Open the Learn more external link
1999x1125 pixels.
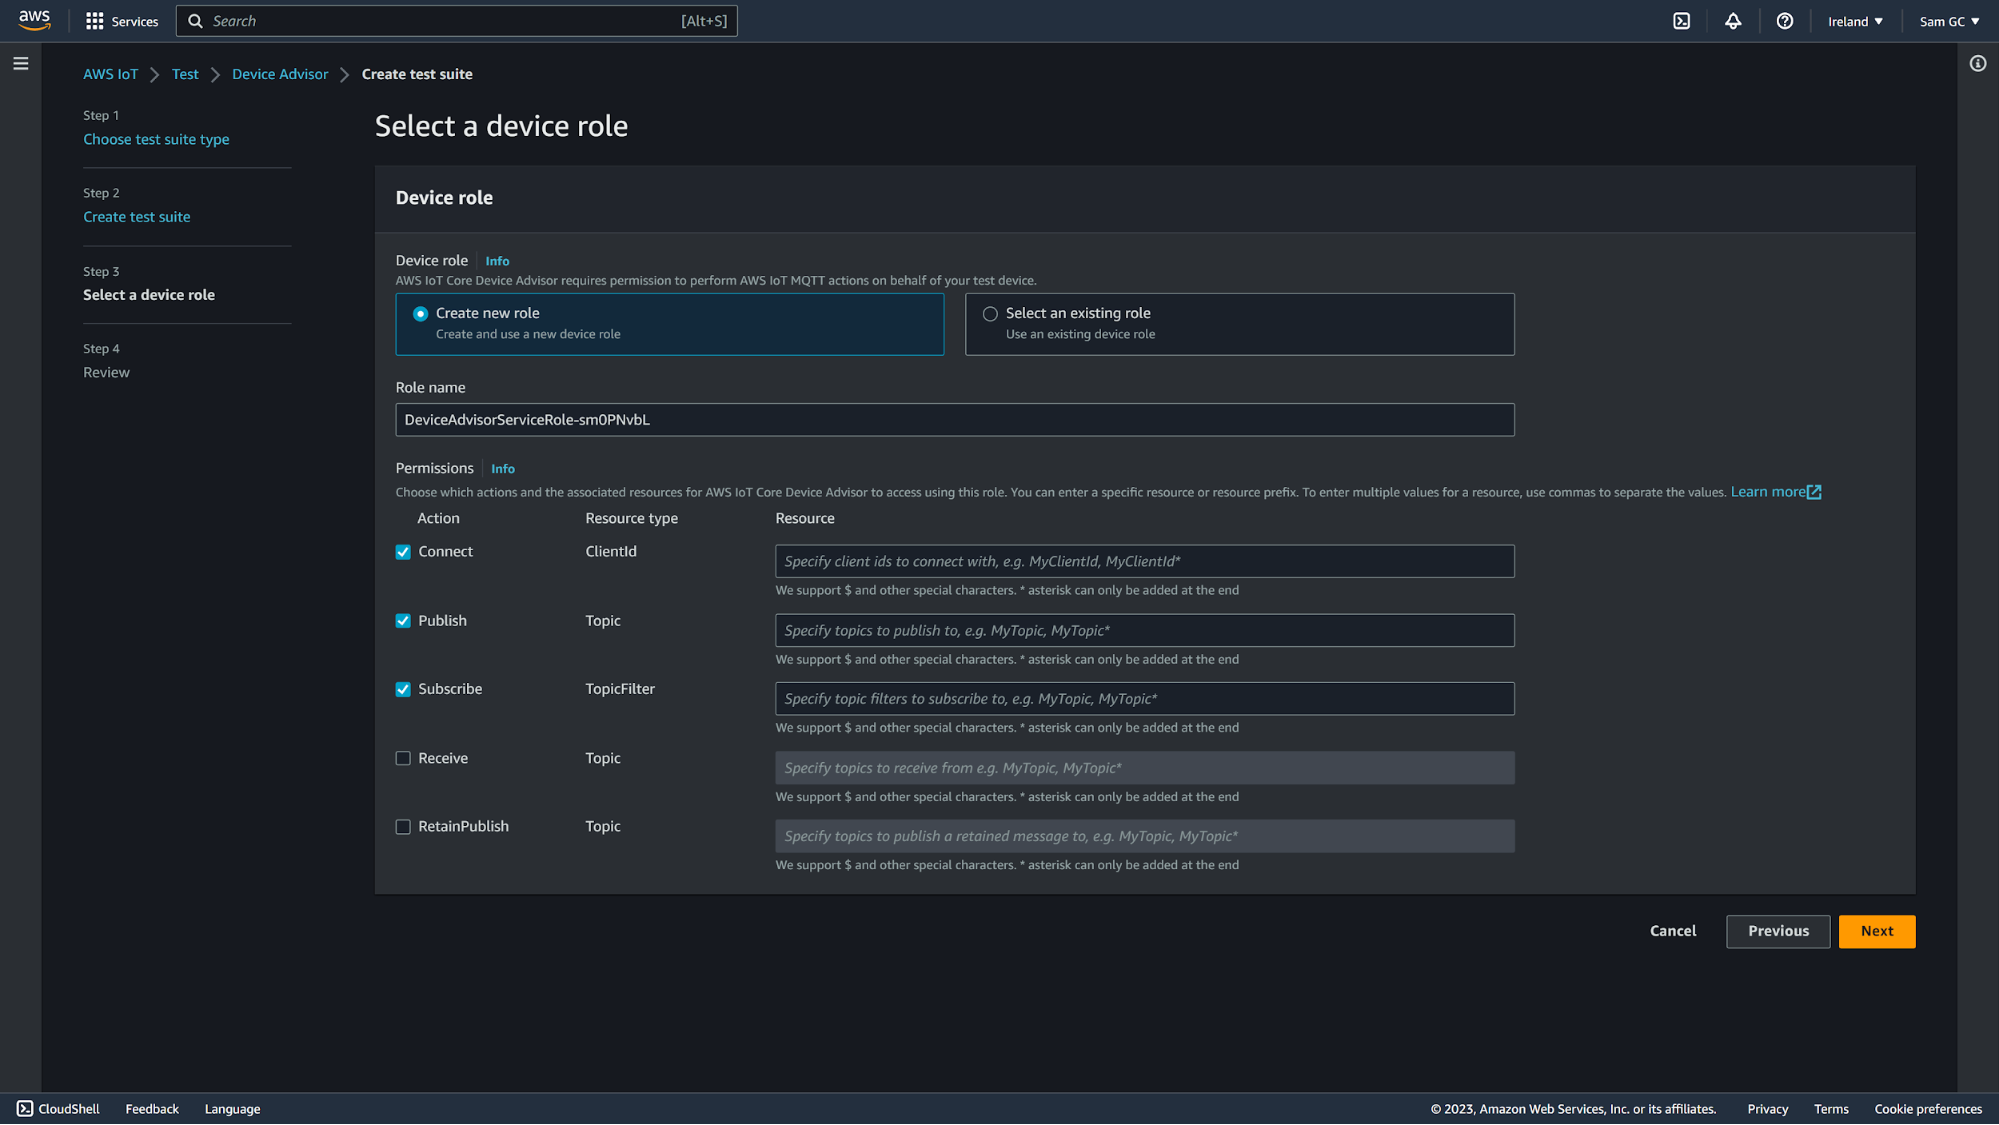click(1775, 492)
